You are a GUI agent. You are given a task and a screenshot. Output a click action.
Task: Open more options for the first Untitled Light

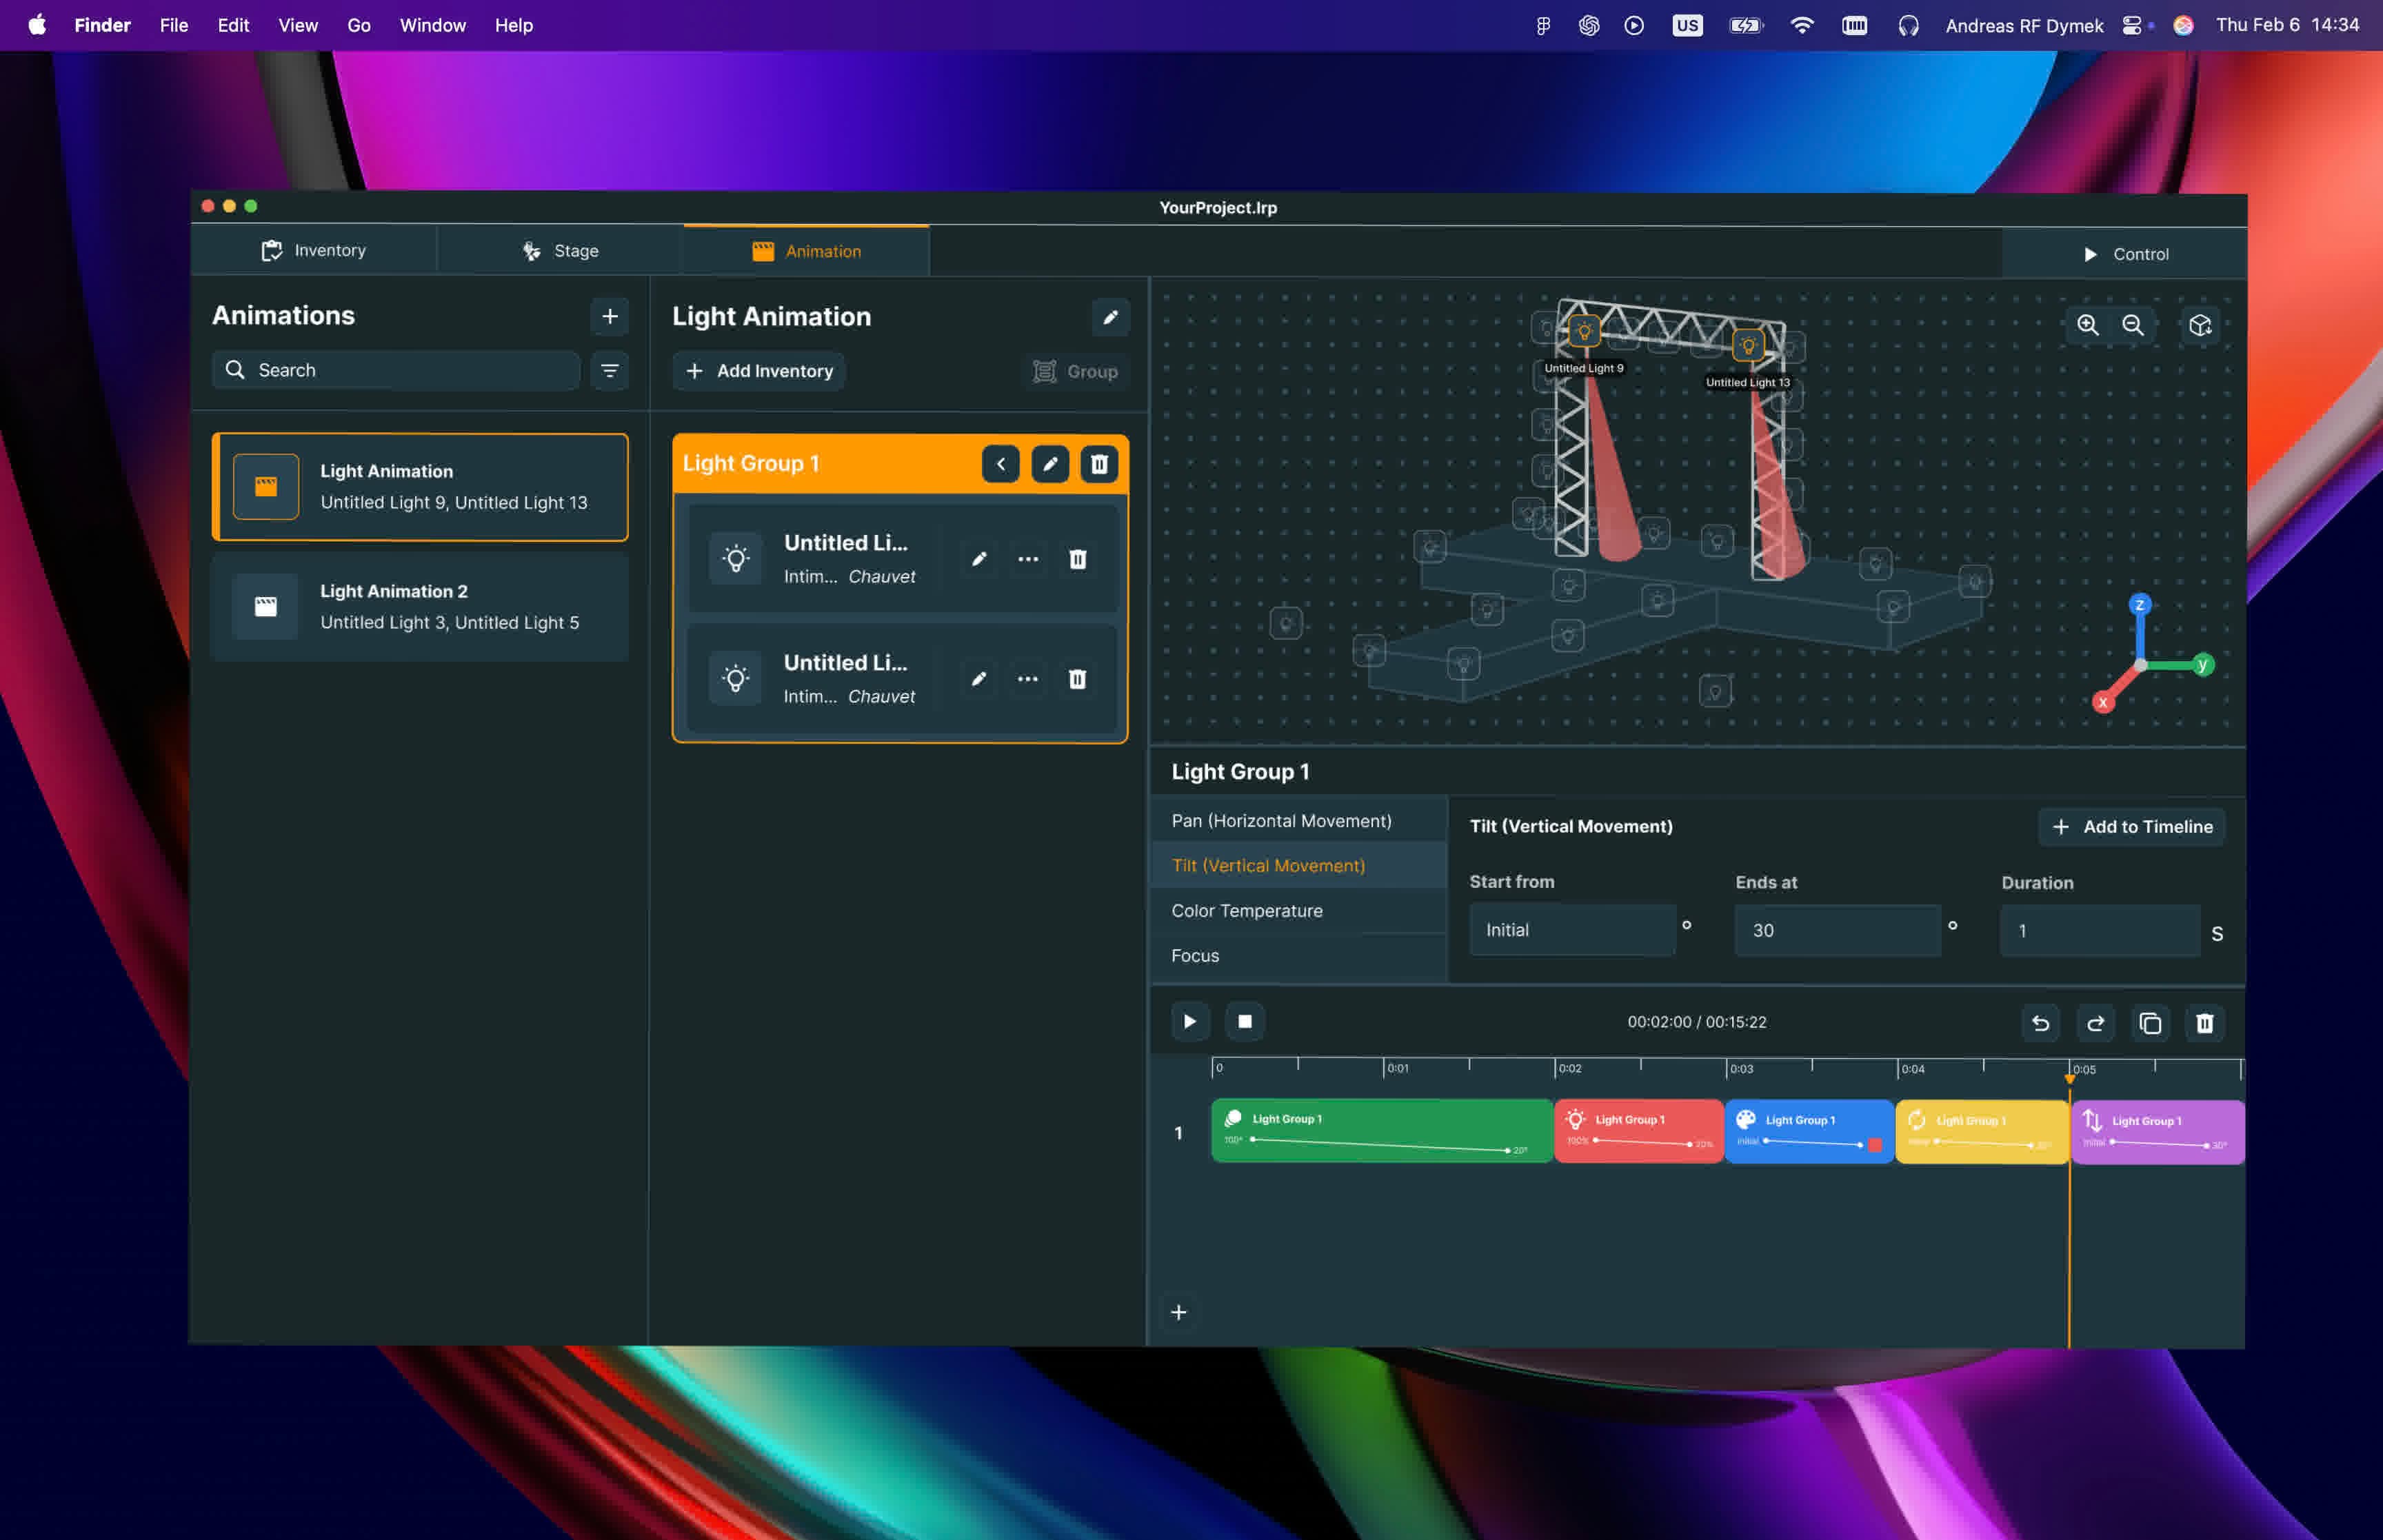click(x=1028, y=559)
